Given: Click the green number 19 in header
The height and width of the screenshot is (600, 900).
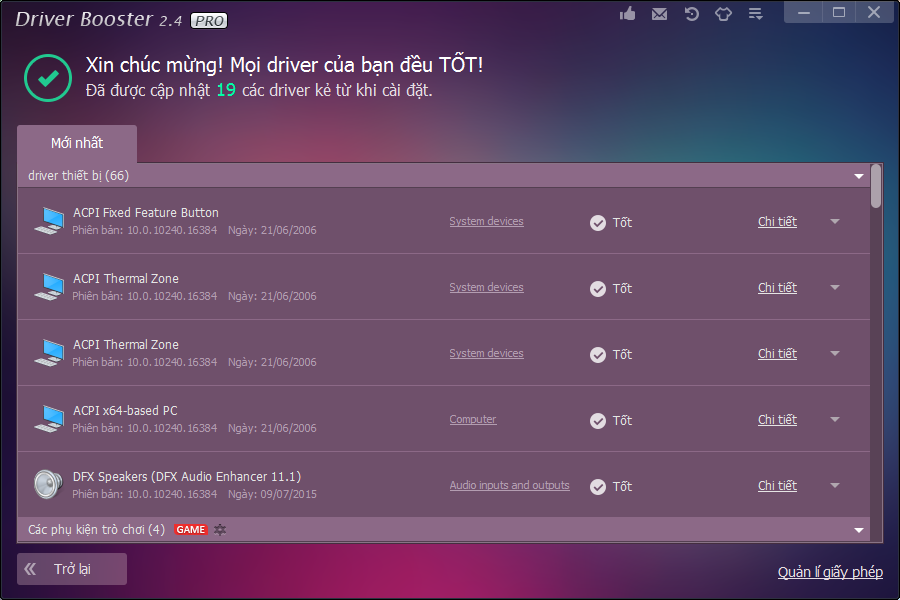Looking at the screenshot, I should [x=226, y=90].
